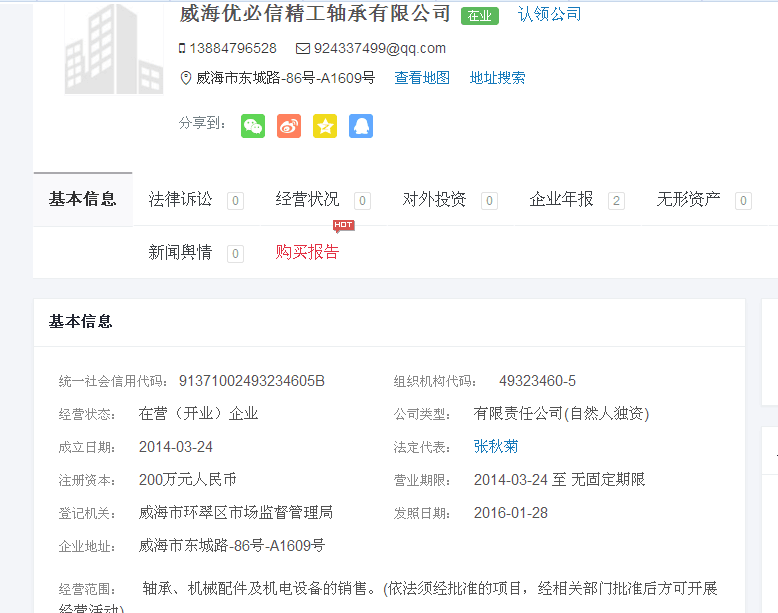Open the 基本信息 tab
This screenshot has height=613, width=778.
pyautogui.click(x=82, y=199)
